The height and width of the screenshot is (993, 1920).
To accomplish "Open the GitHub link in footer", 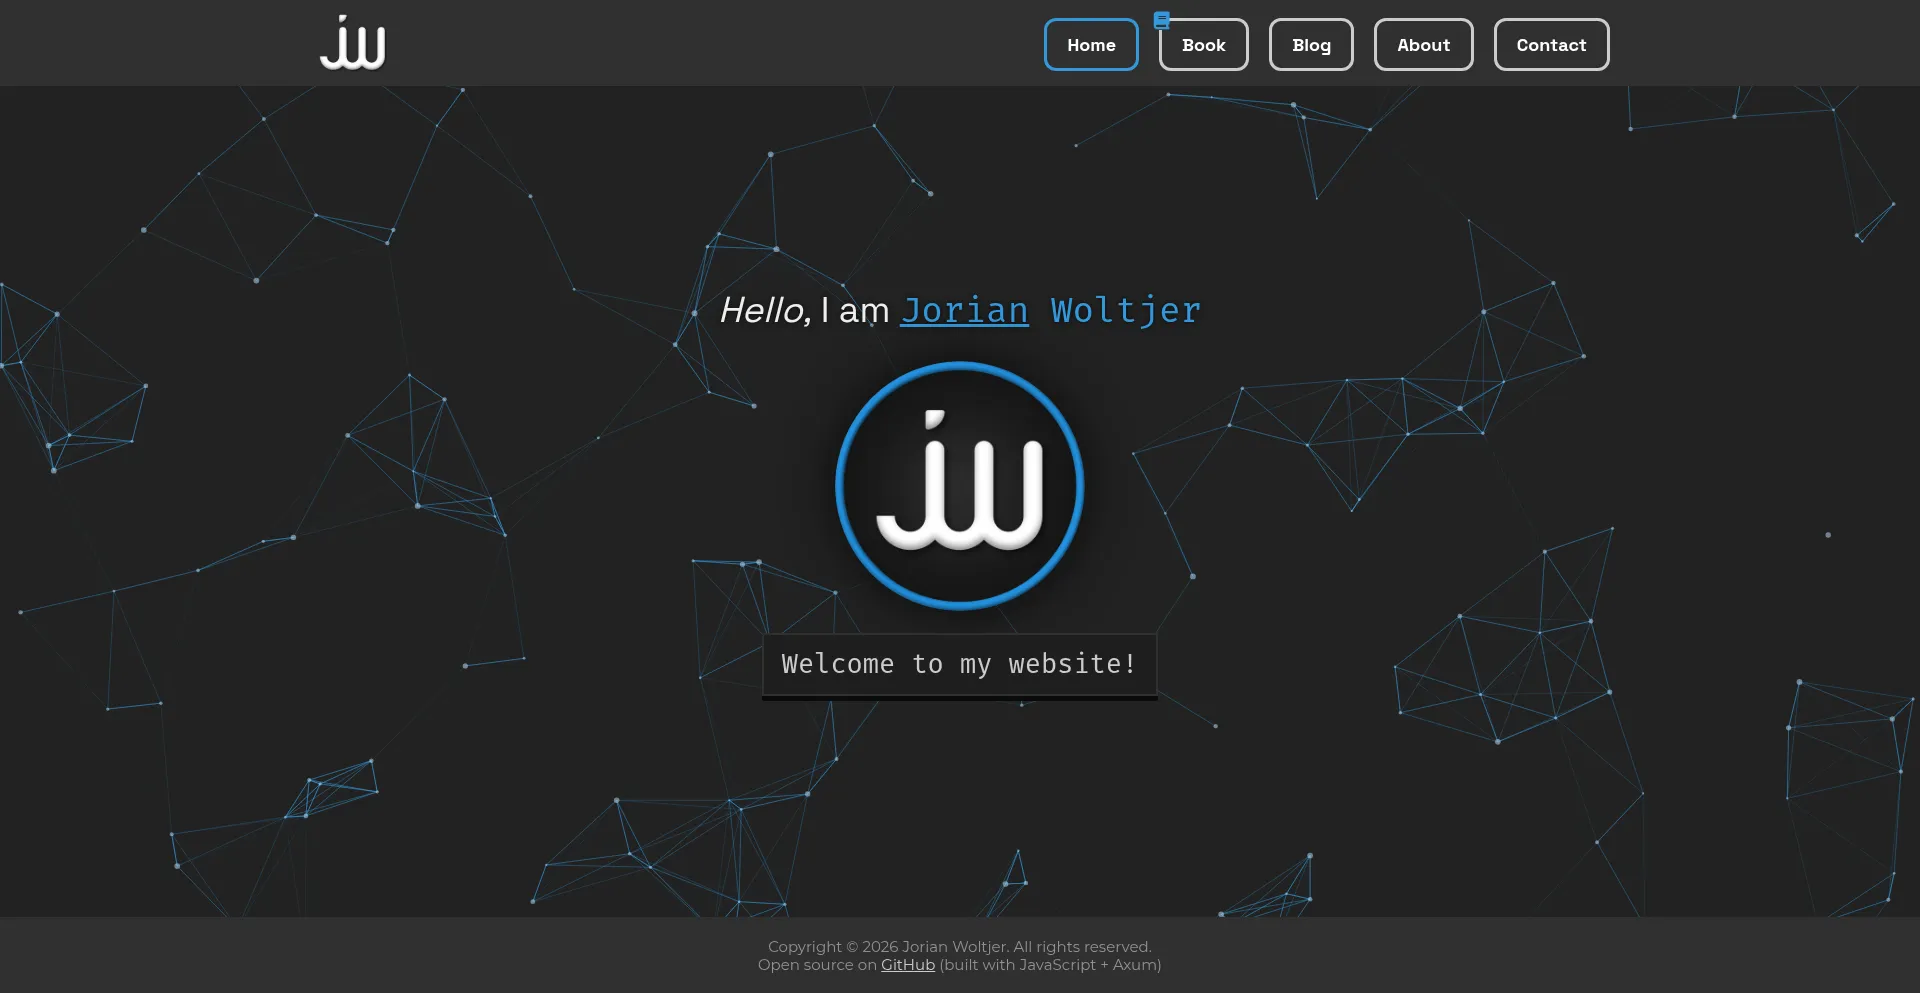I will (907, 965).
